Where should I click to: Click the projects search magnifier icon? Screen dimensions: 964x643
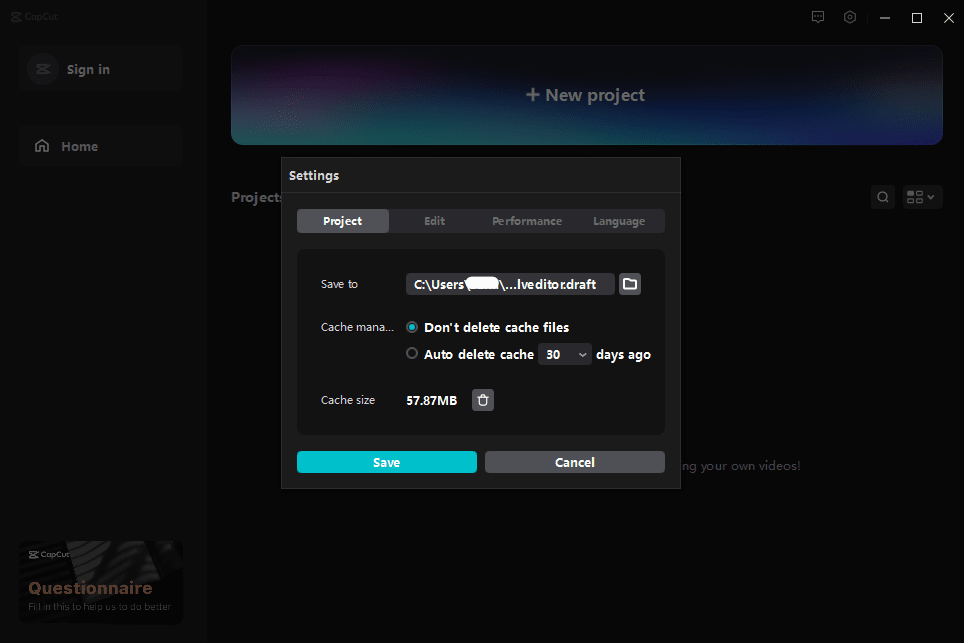point(883,197)
